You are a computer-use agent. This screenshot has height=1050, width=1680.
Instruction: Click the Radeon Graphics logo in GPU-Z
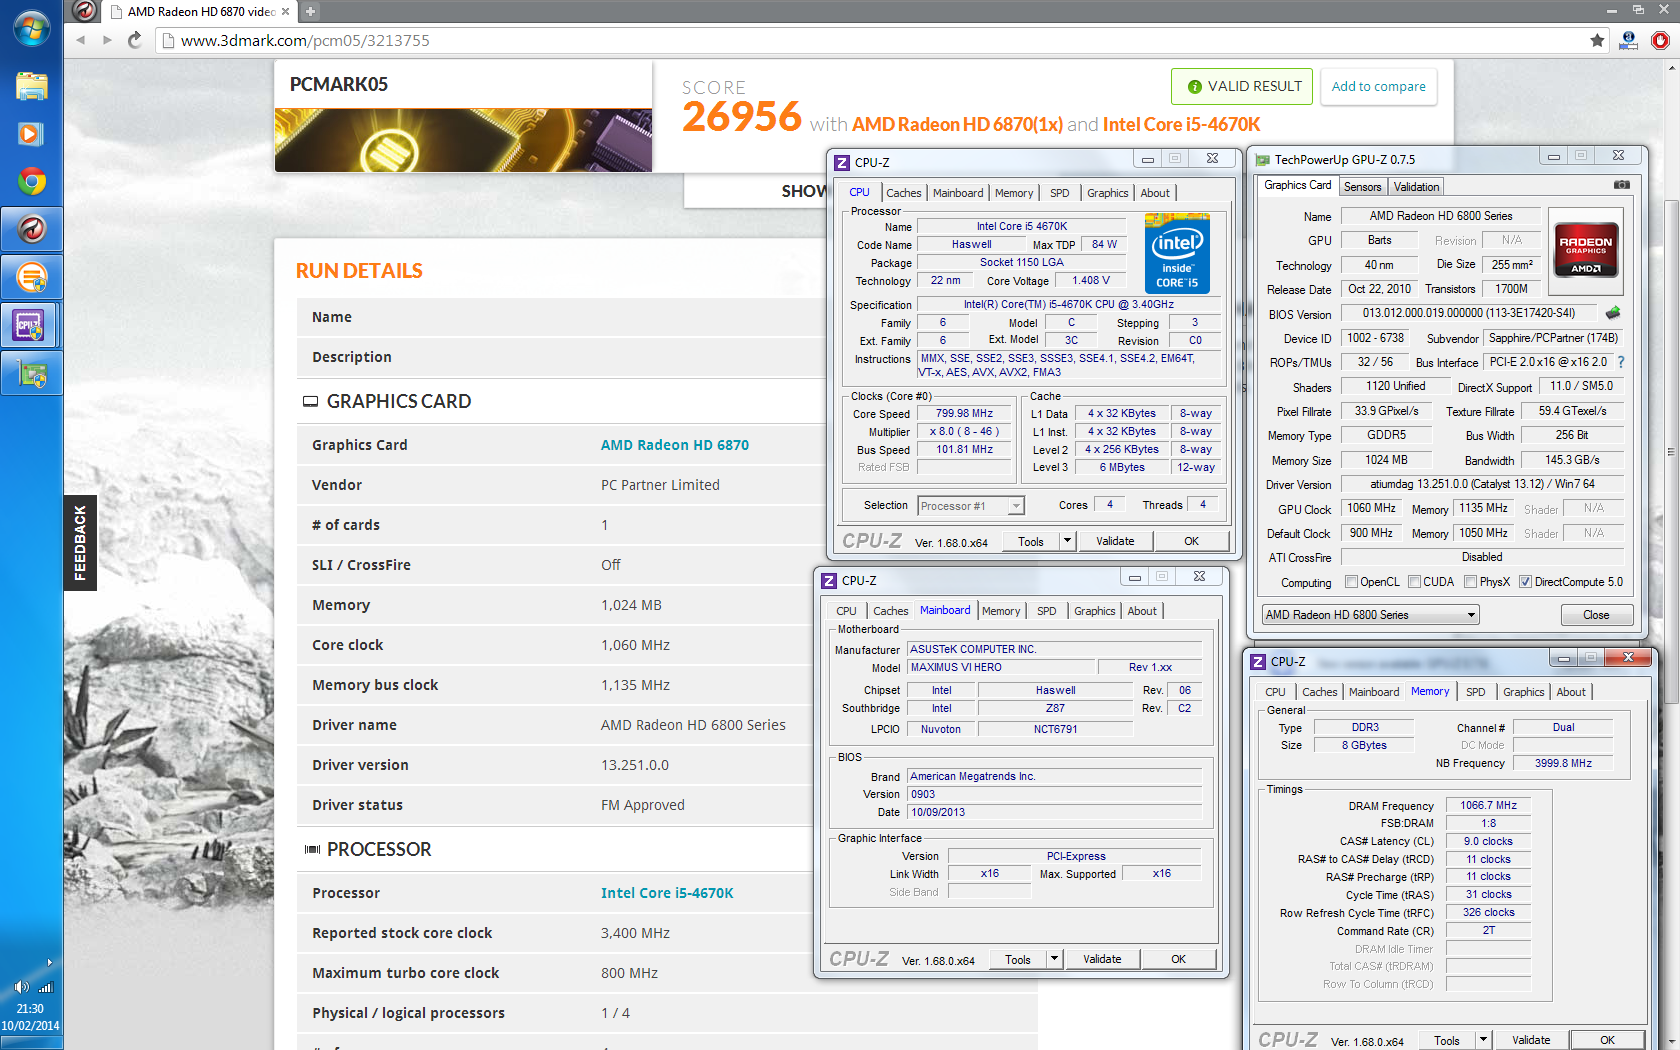point(1585,249)
